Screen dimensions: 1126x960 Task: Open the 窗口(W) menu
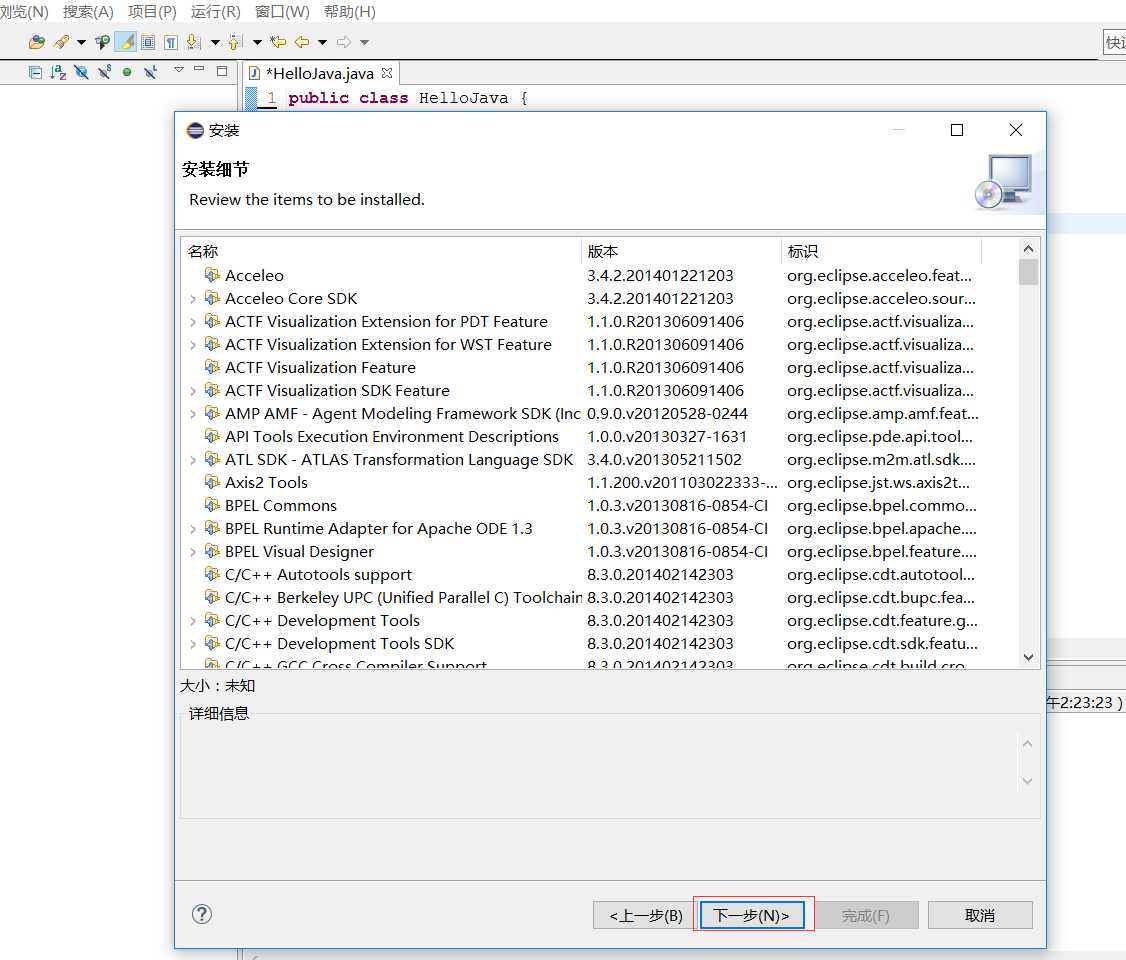point(282,11)
